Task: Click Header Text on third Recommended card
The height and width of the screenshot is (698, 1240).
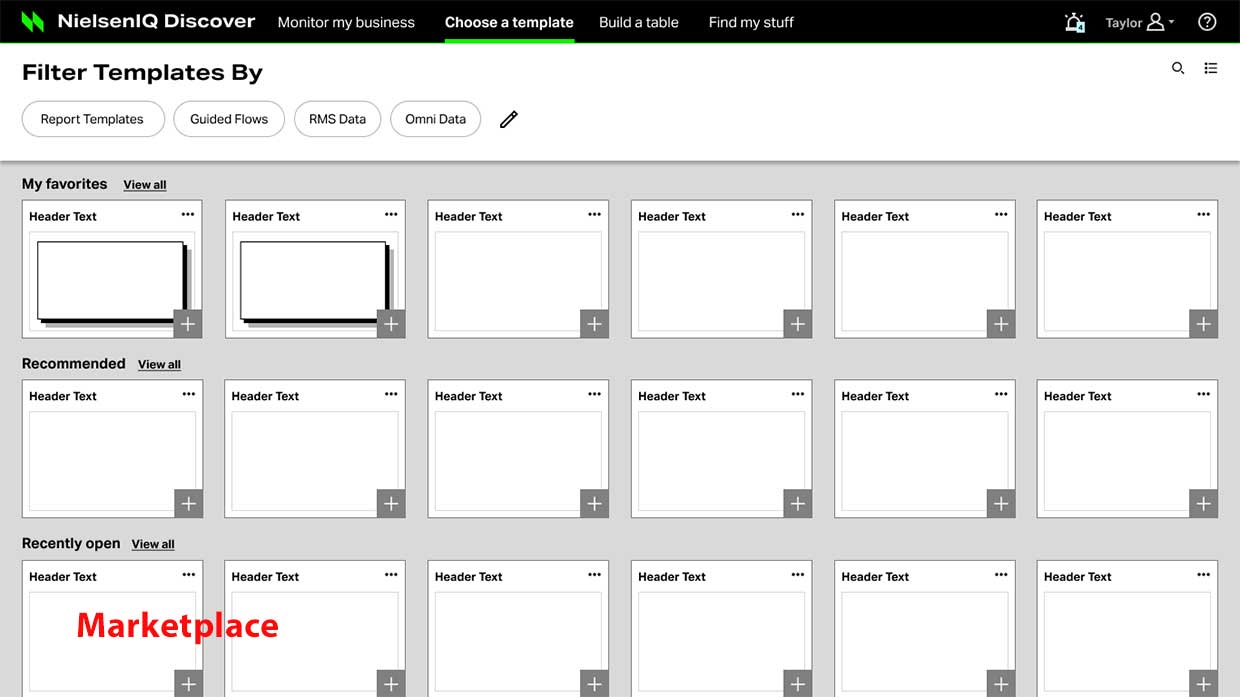Action: point(469,396)
